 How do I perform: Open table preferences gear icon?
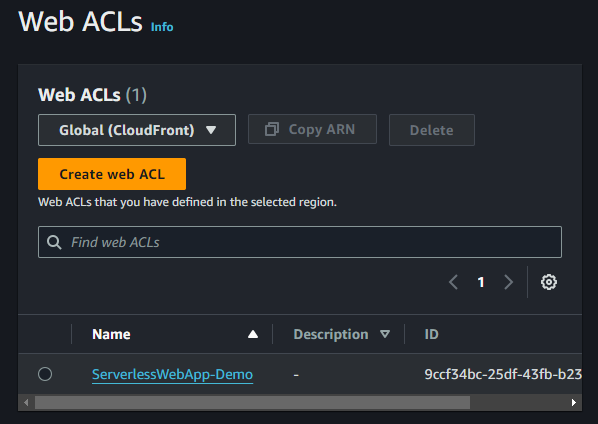pos(548,282)
